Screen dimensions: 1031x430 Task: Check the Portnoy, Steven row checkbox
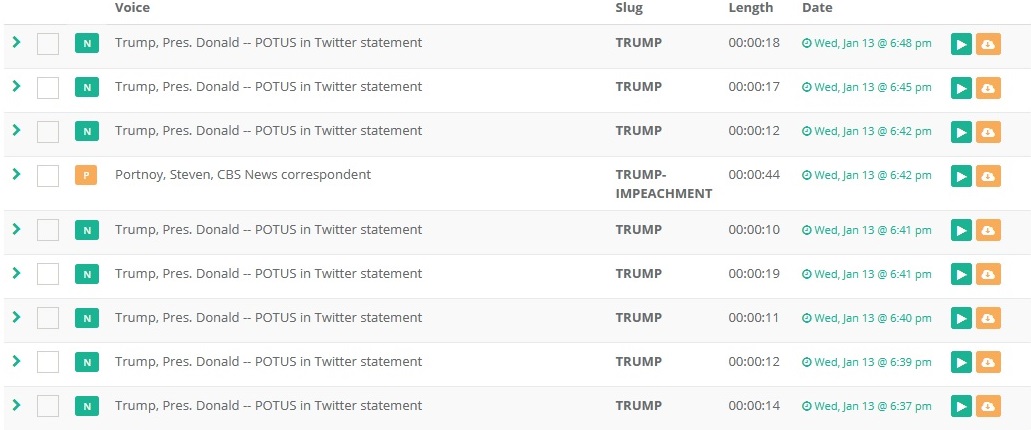coord(48,176)
